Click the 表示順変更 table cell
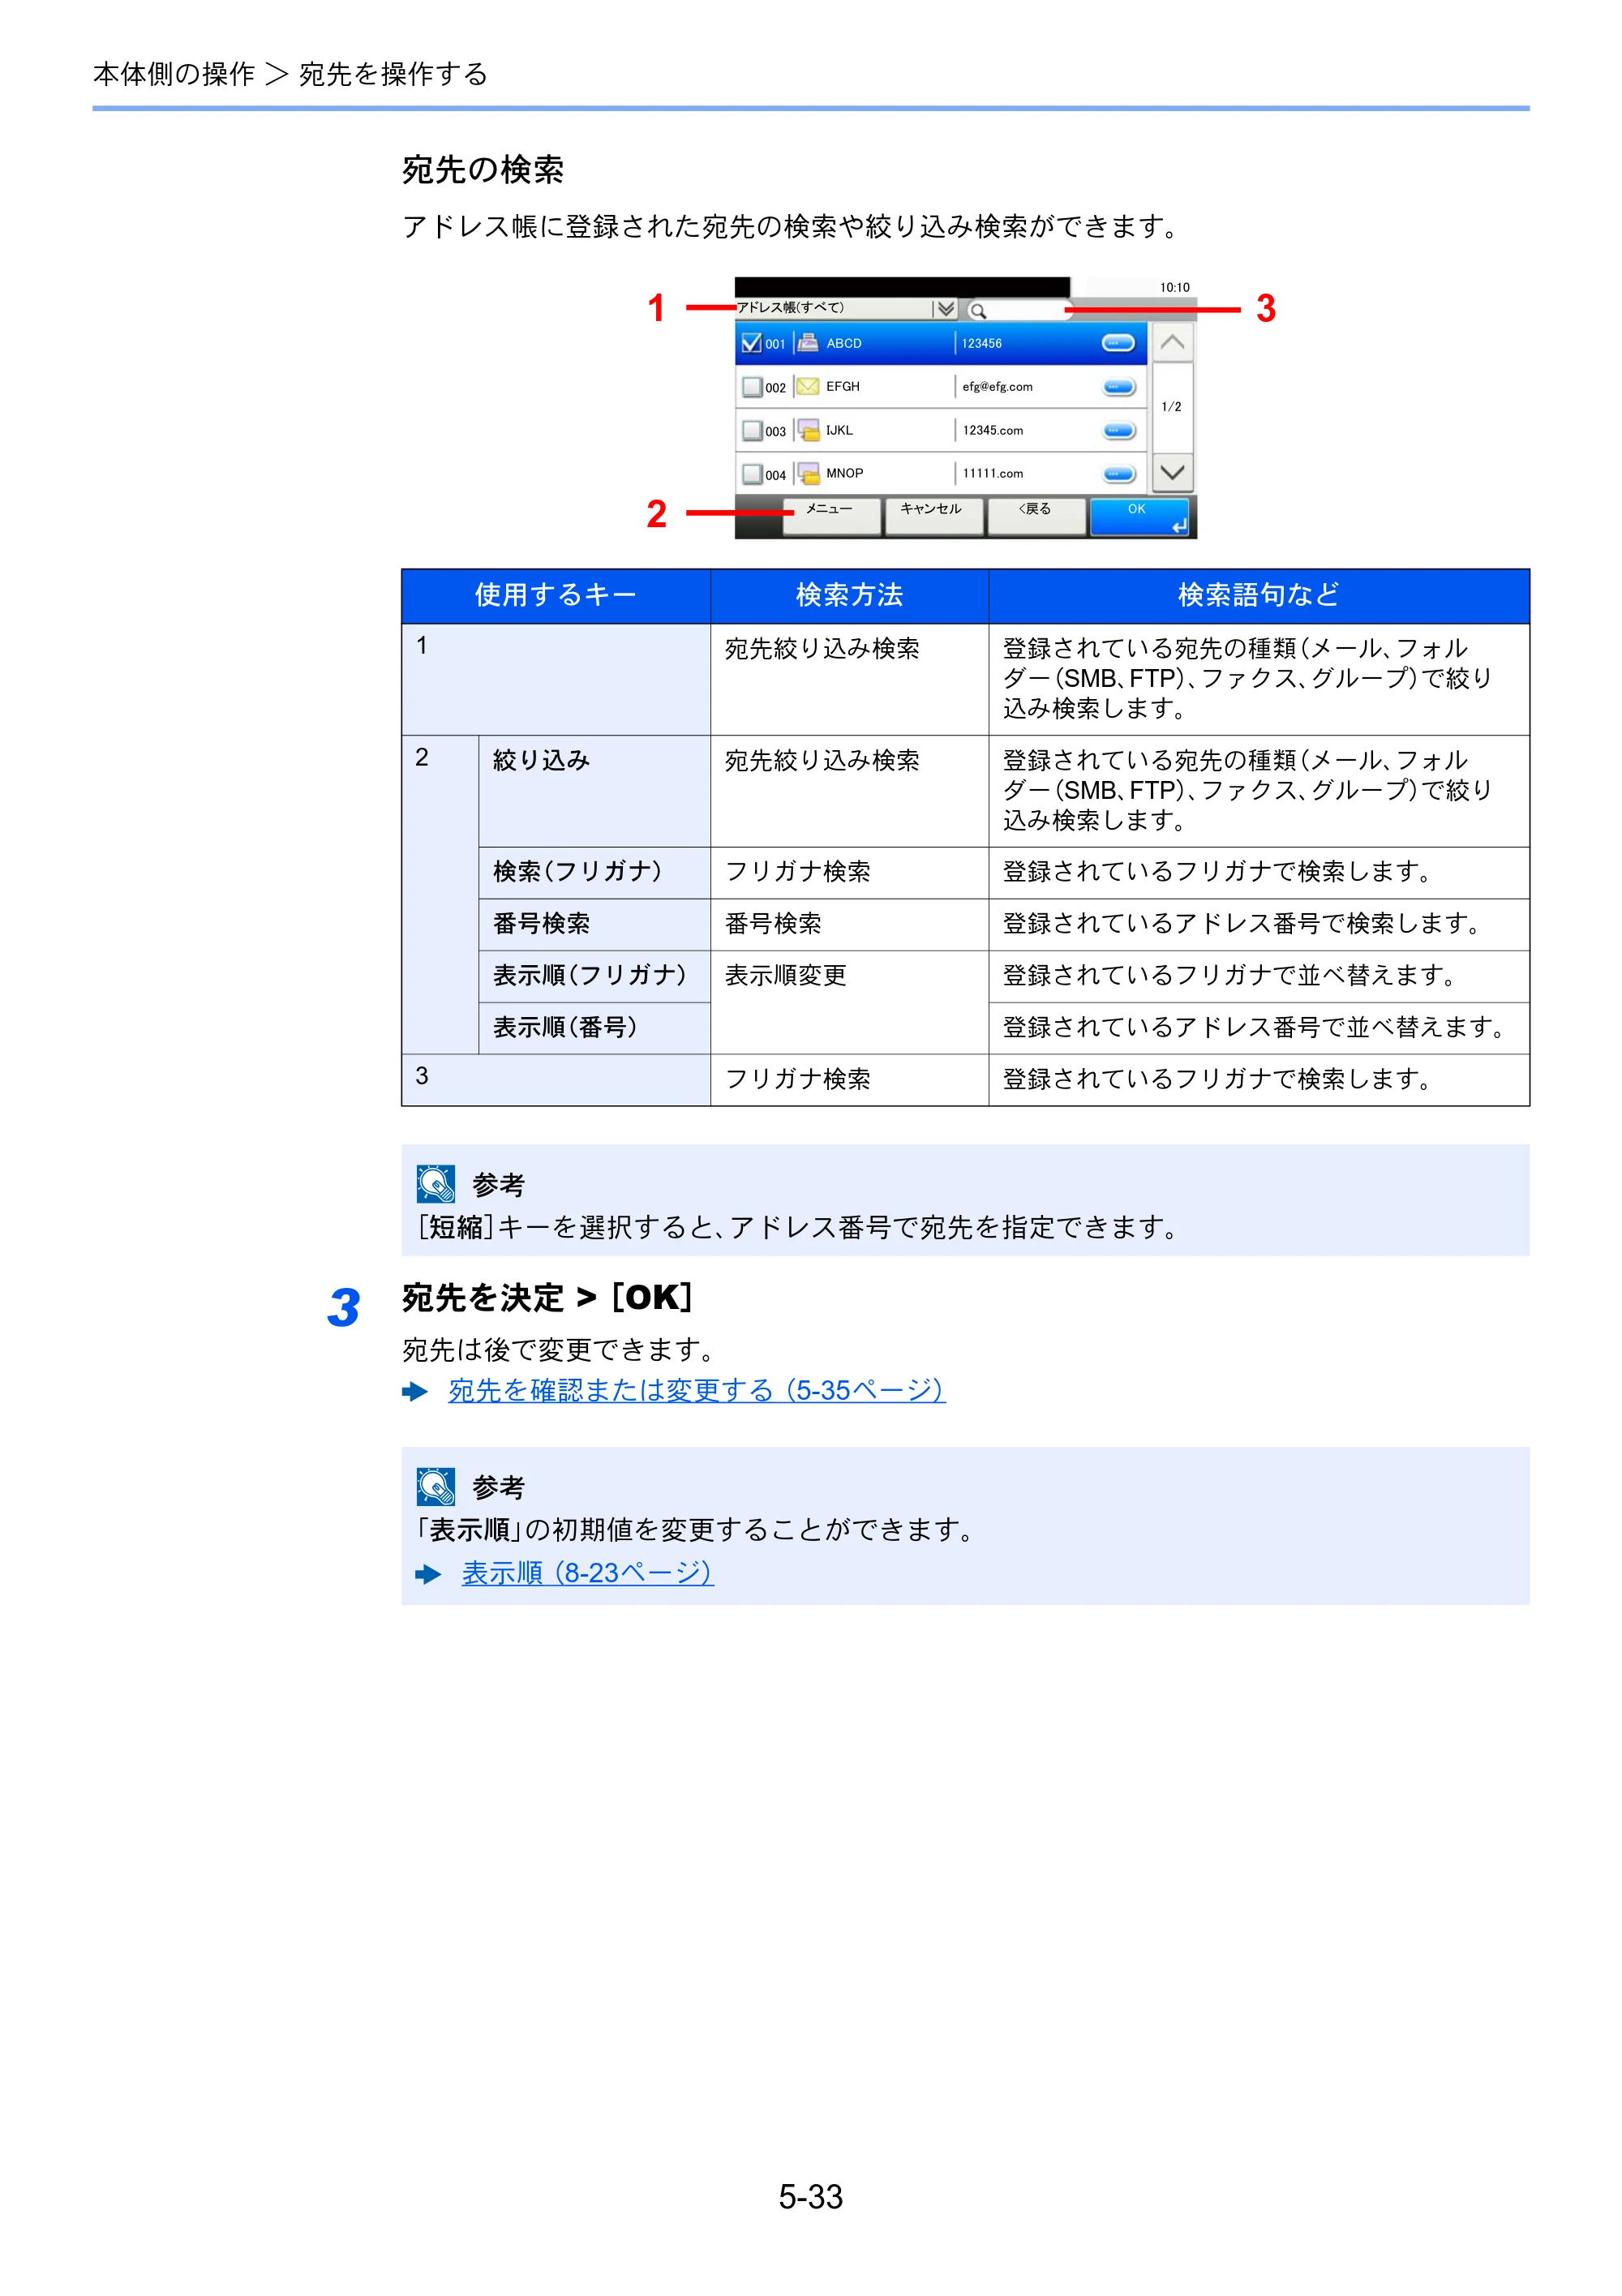Viewport: 1622px width, 2296px height. (849, 1002)
